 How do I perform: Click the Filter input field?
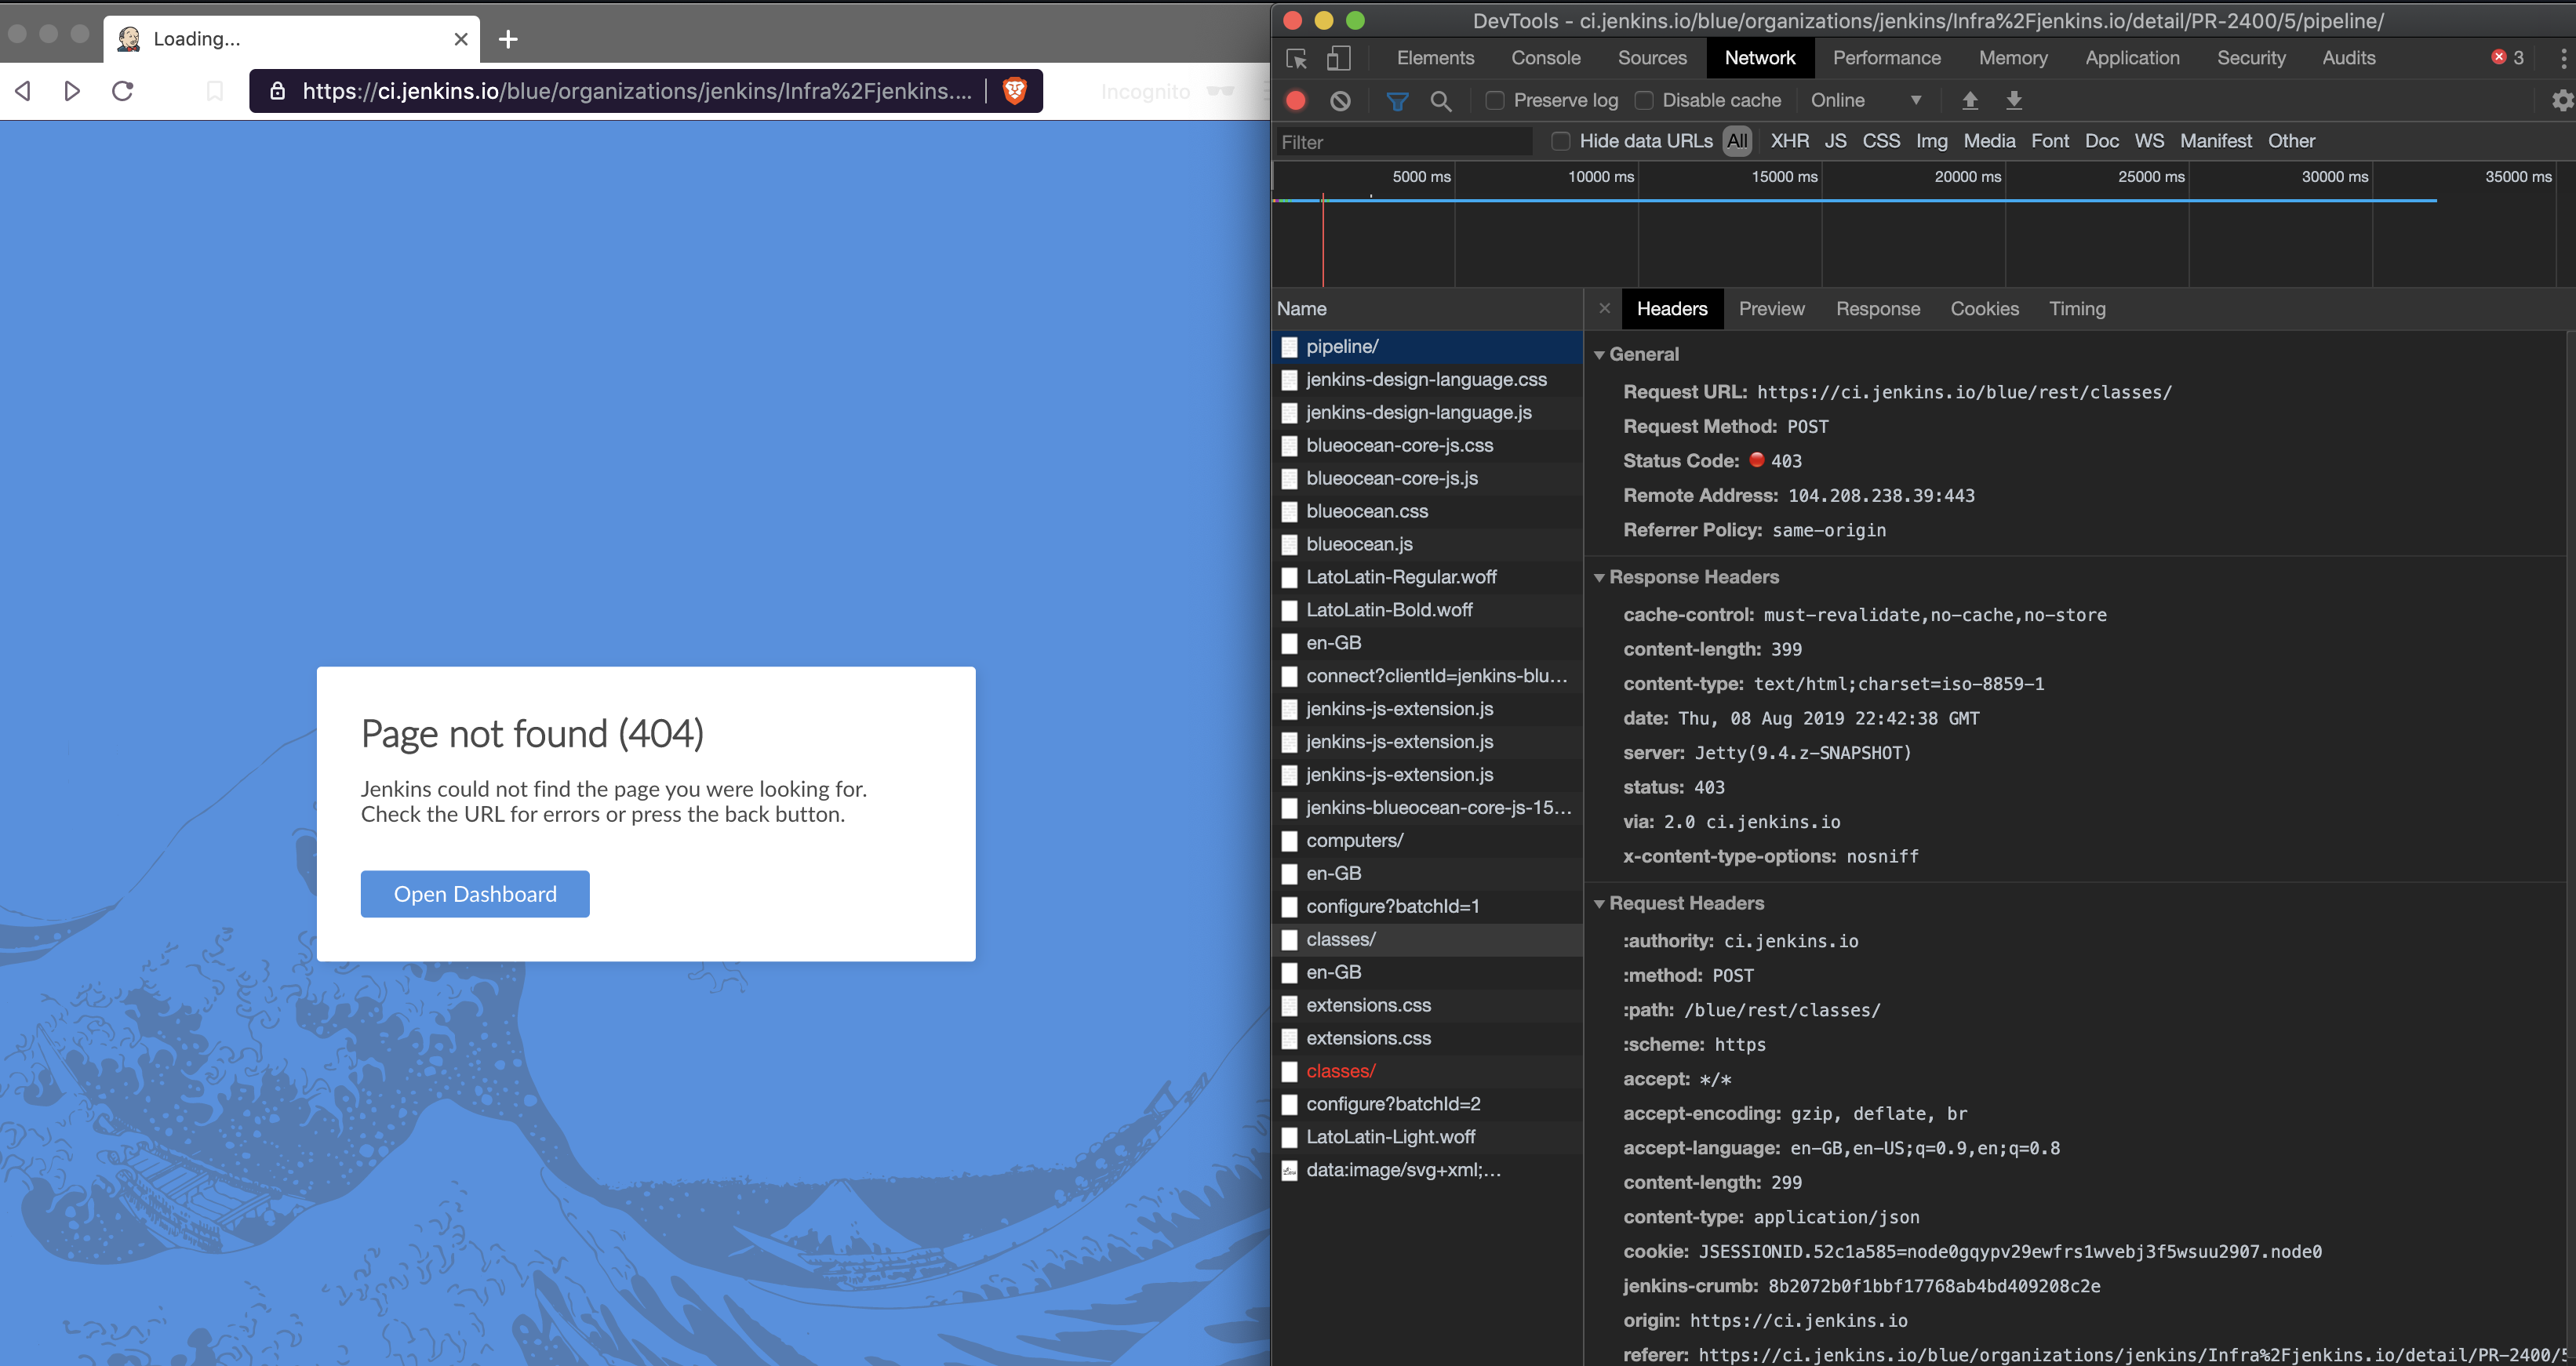[x=1404, y=142]
